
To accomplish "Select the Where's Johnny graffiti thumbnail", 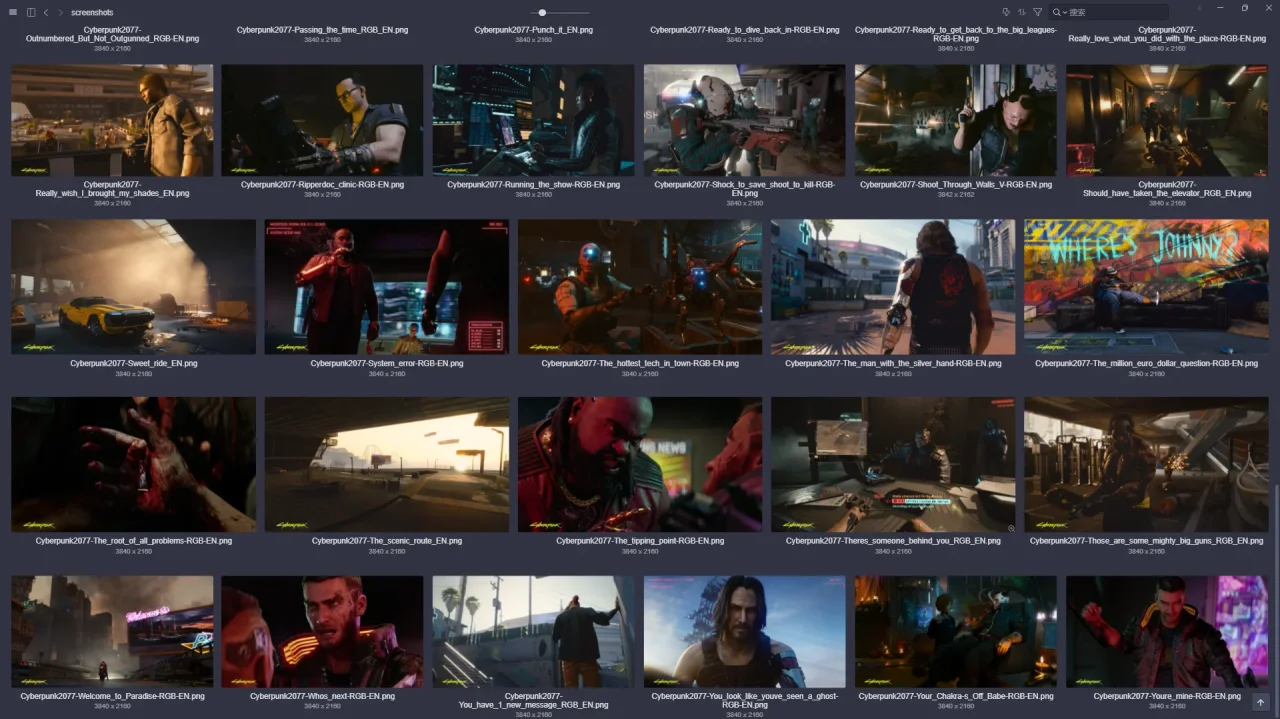I will coord(1146,287).
